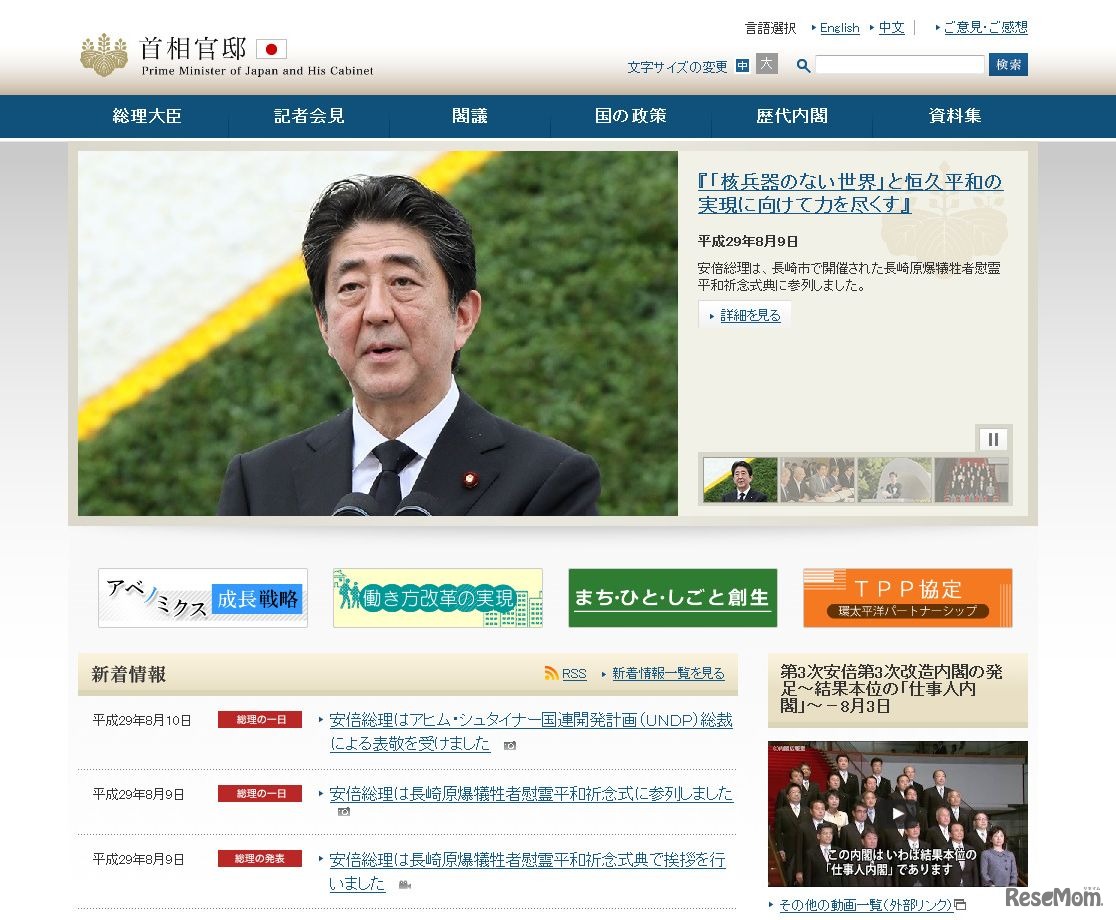Viewport: 1116px width, 920px height.
Task: Click the search magnifier icon
Action: pyautogui.click(x=802, y=65)
